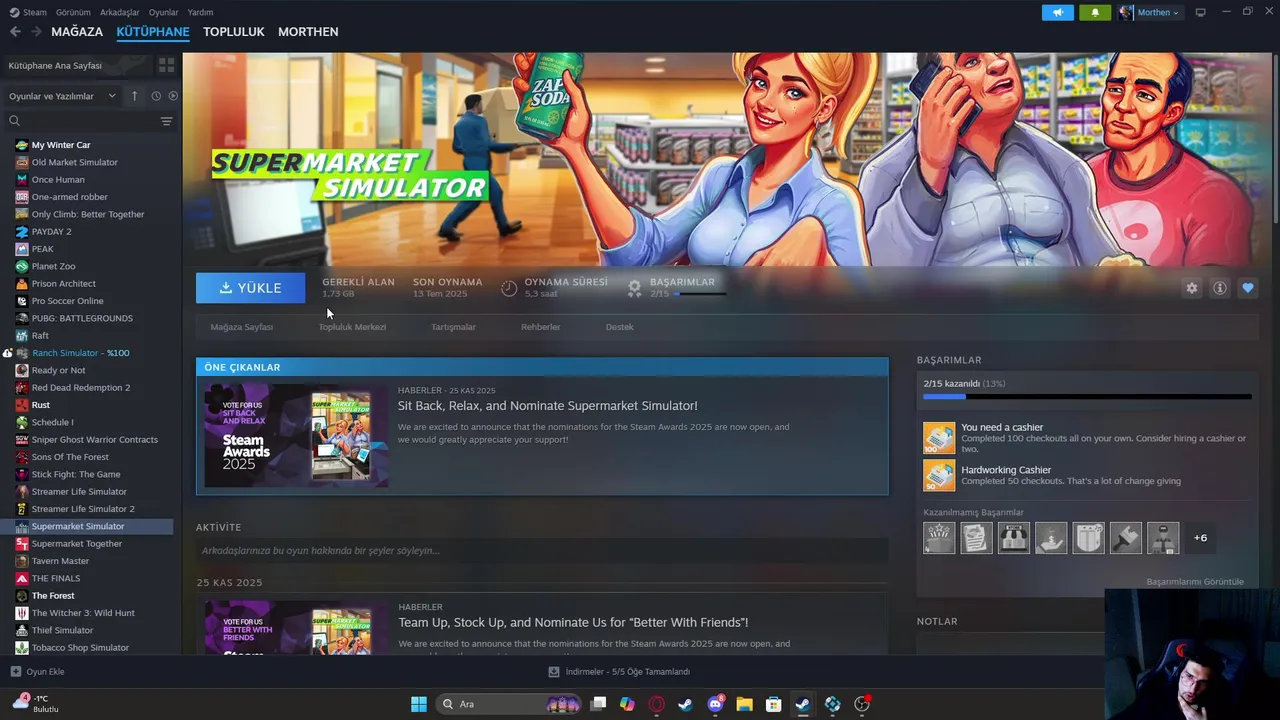
Task: Click the activity comment input field
Action: [x=541, y=551]
